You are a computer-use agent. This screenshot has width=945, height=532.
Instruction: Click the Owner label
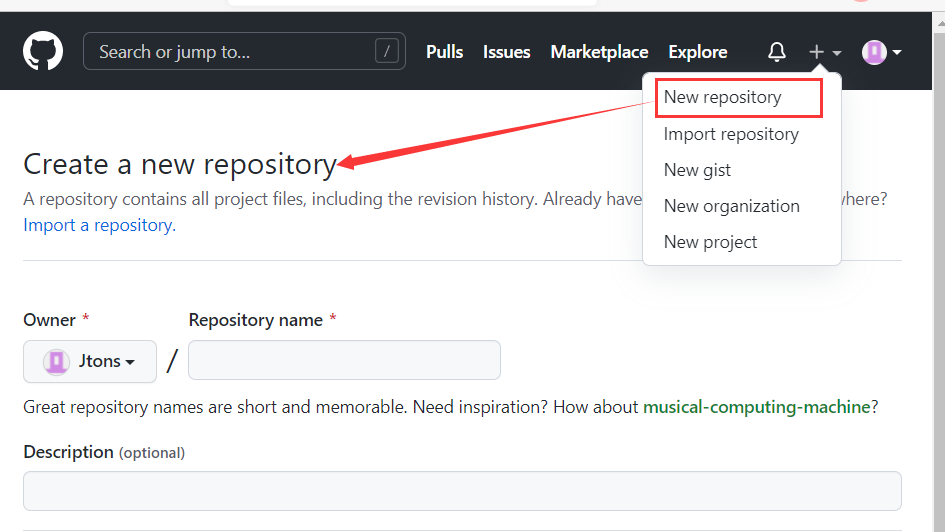49,320
